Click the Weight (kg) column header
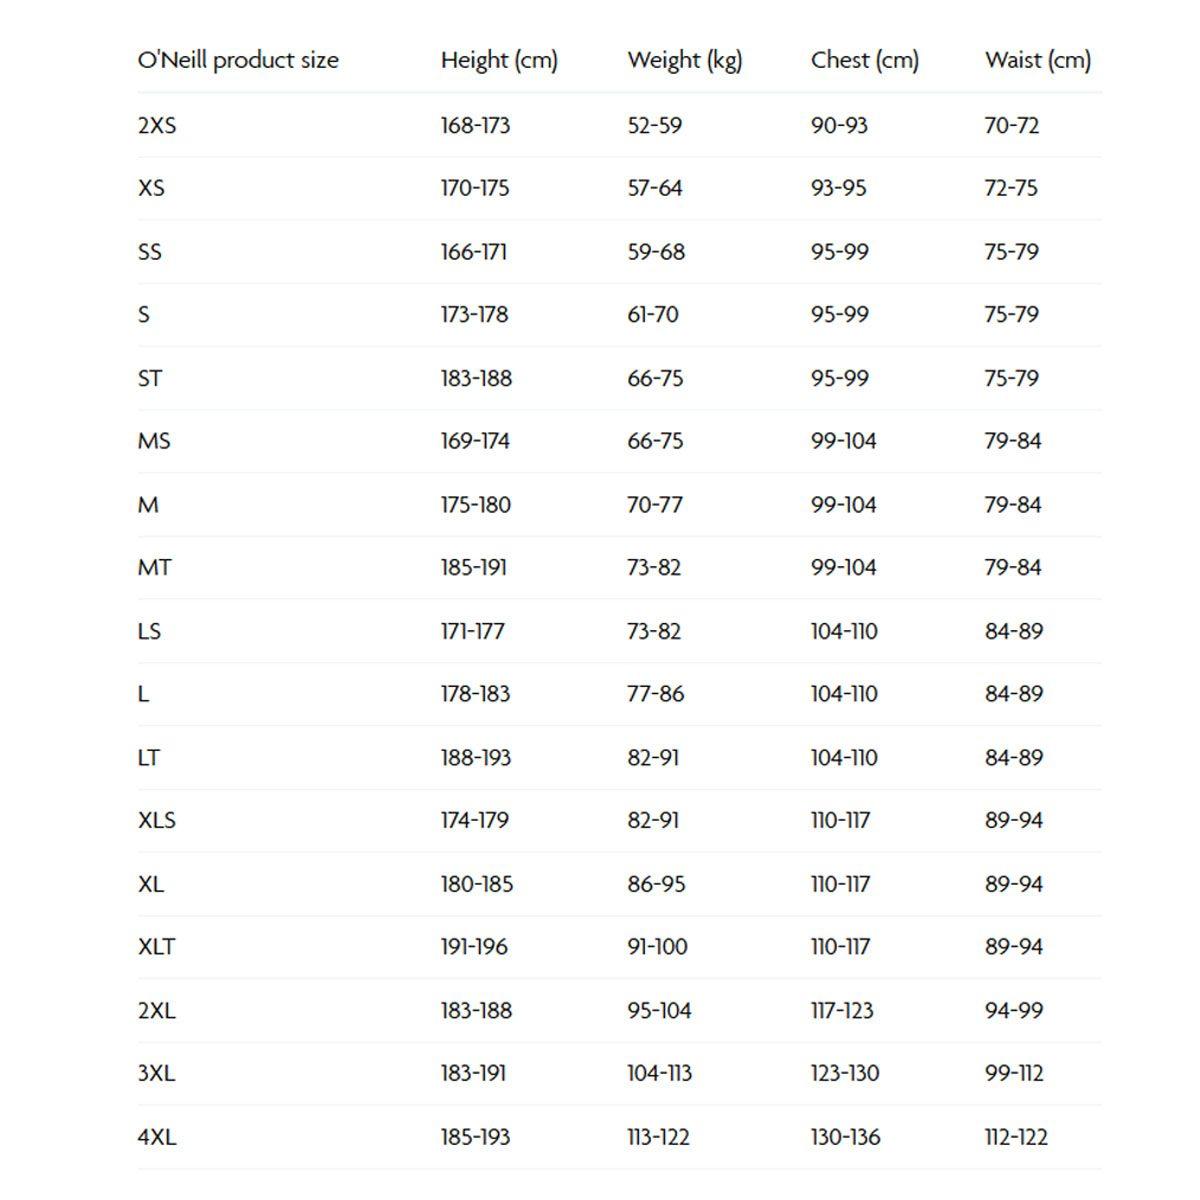Viewport: 1200px width, 1200px height. coord(685,60)
